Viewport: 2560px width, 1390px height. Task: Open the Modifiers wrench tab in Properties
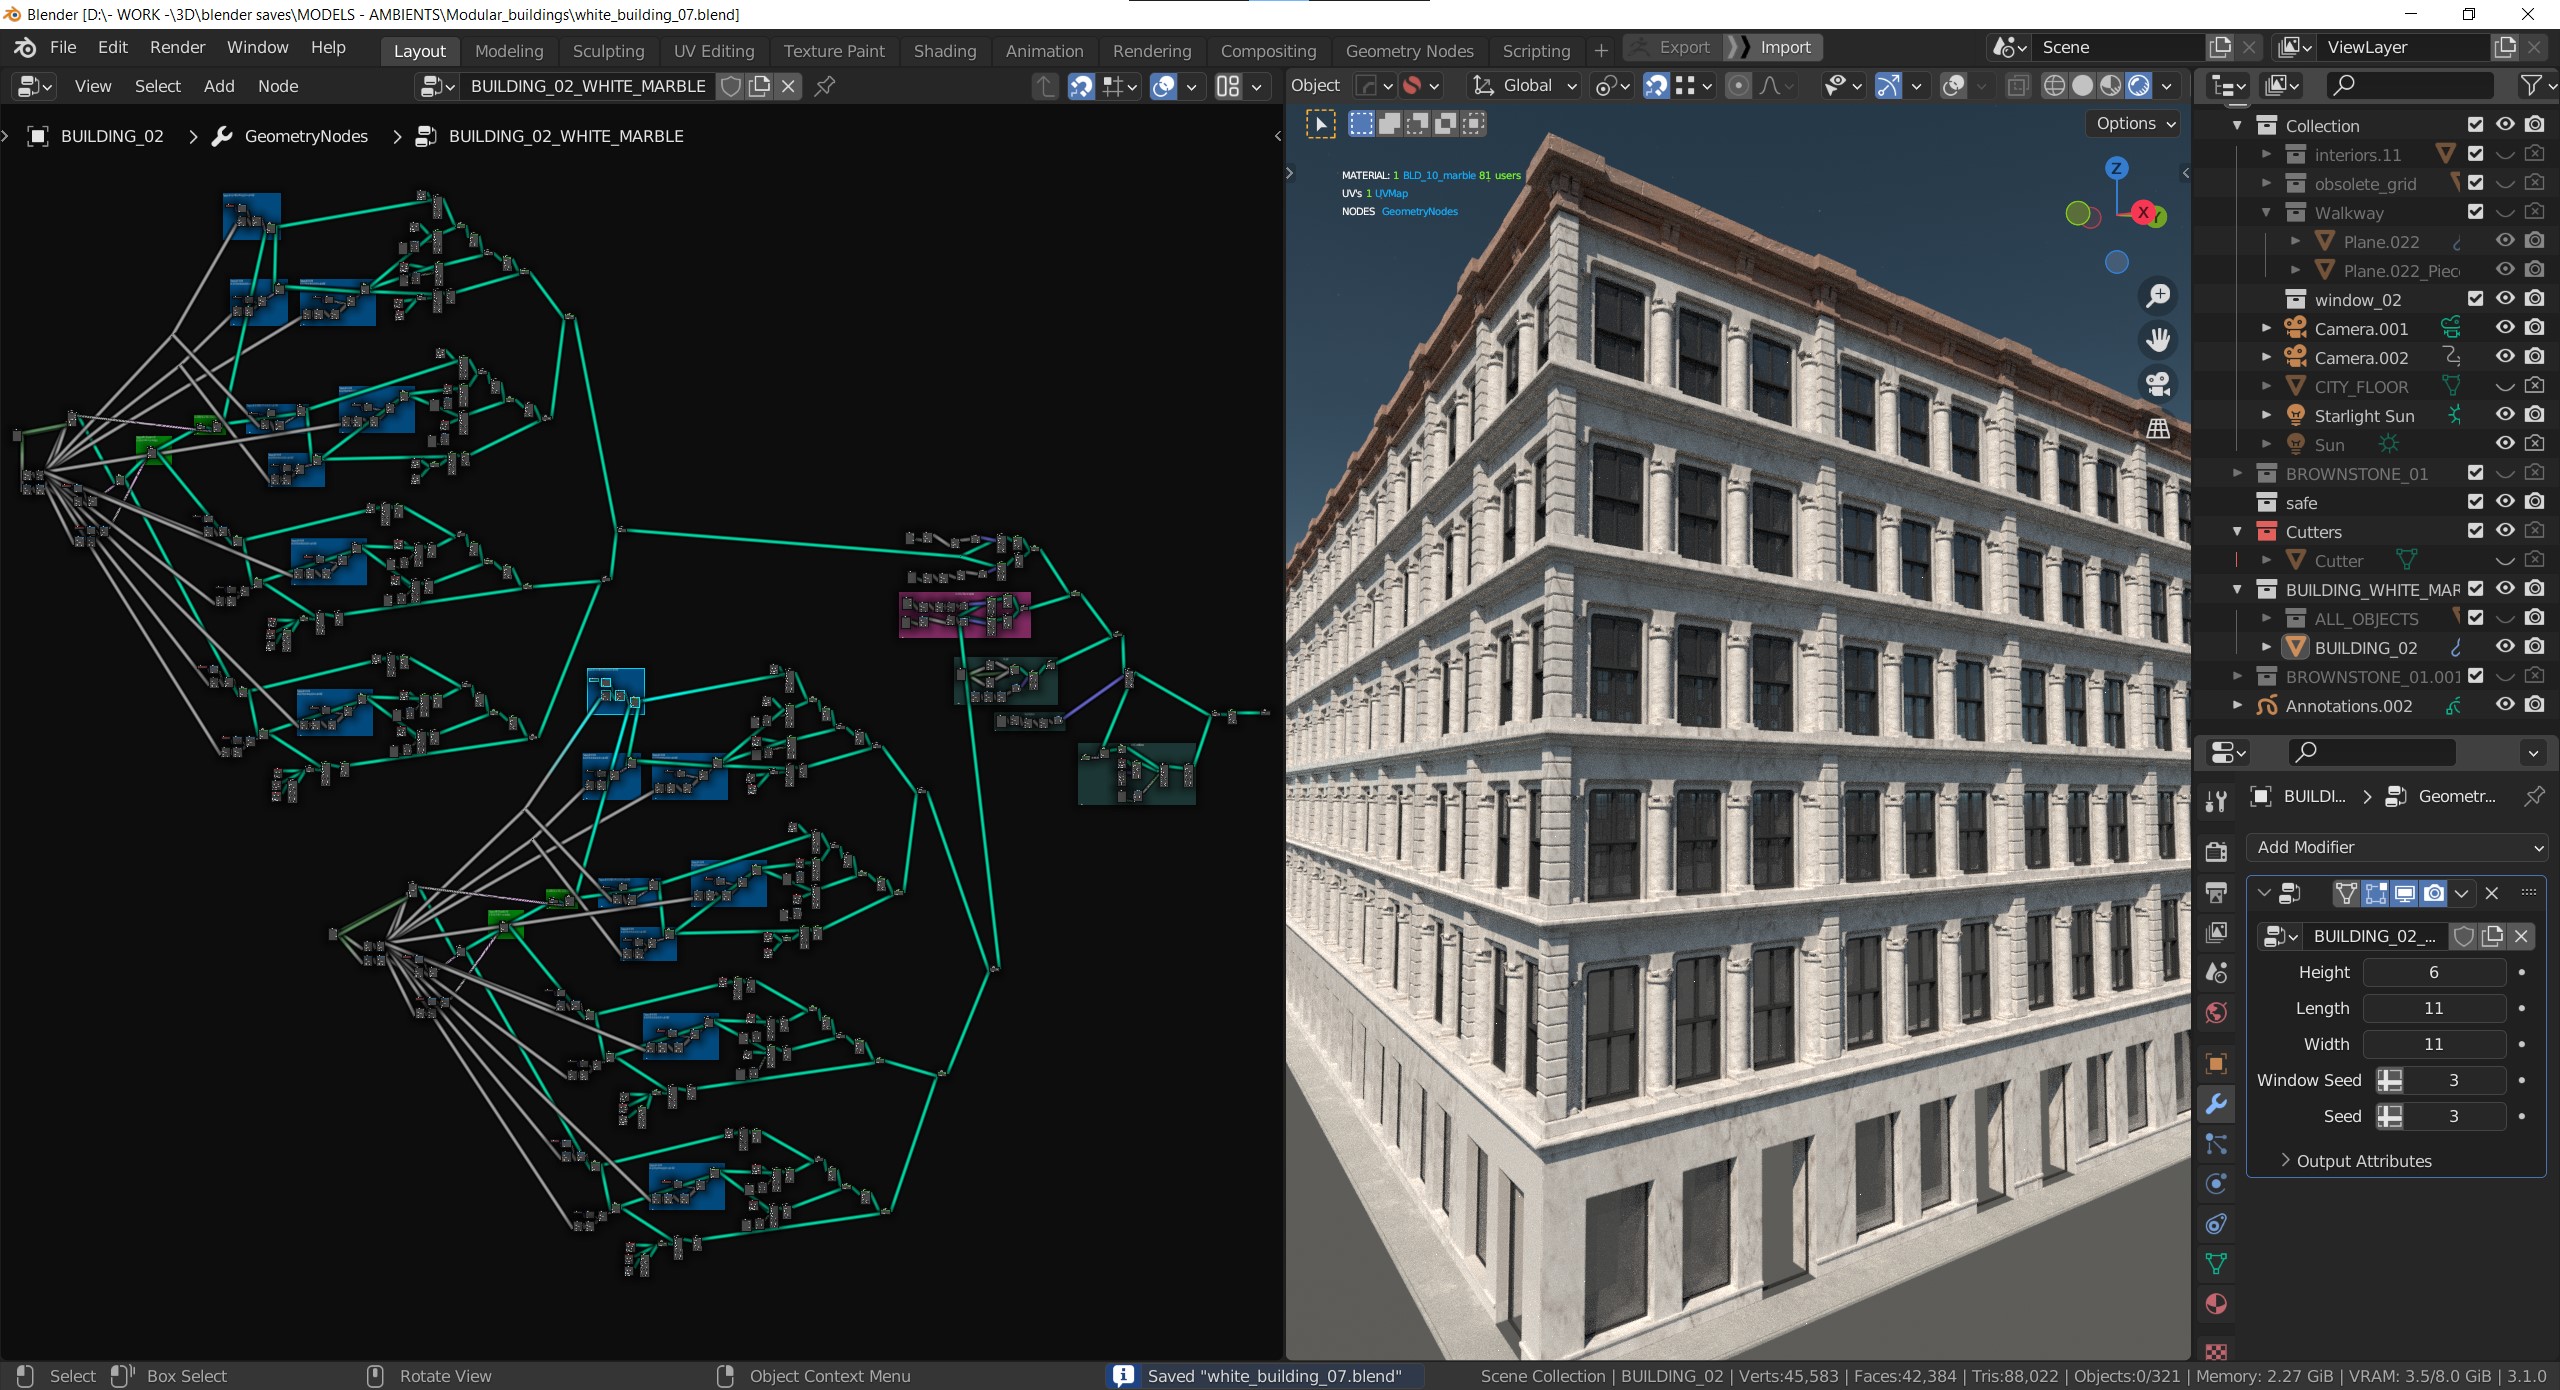[x=2216, y=1104]
